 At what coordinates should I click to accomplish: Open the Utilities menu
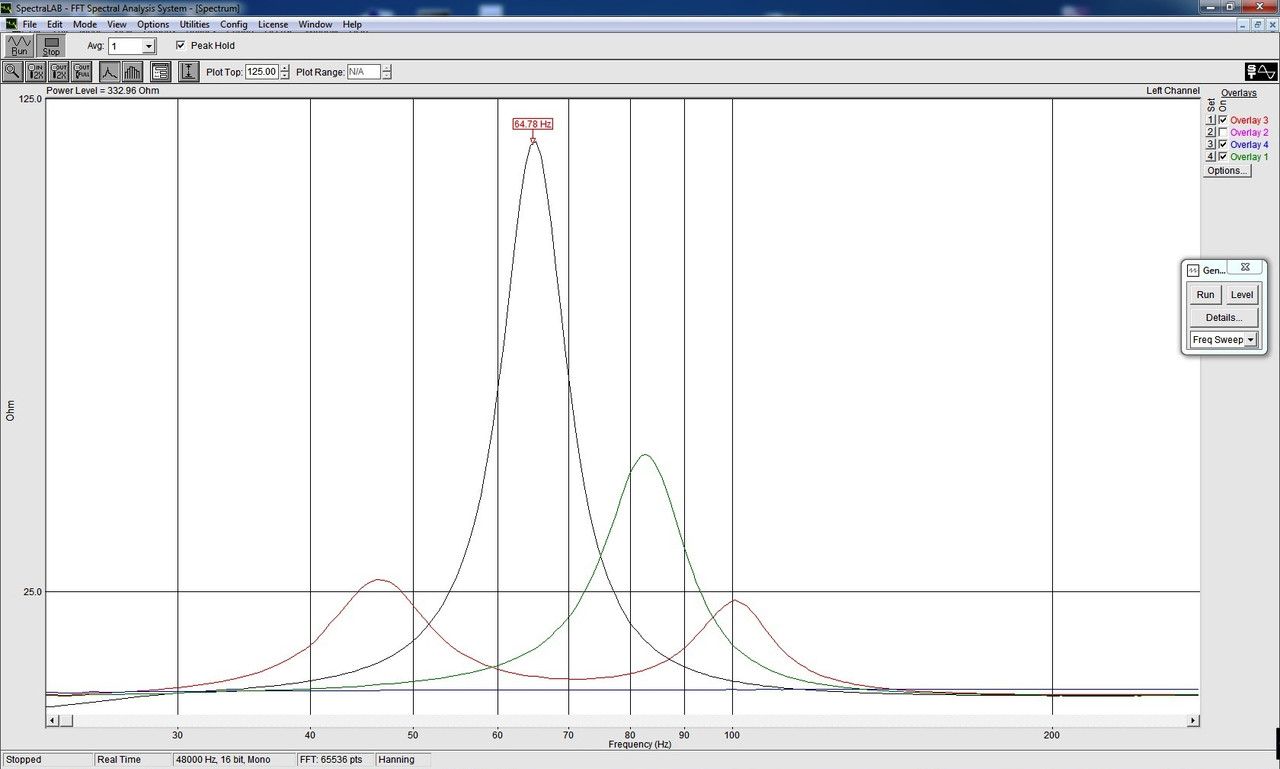[195, 24]
